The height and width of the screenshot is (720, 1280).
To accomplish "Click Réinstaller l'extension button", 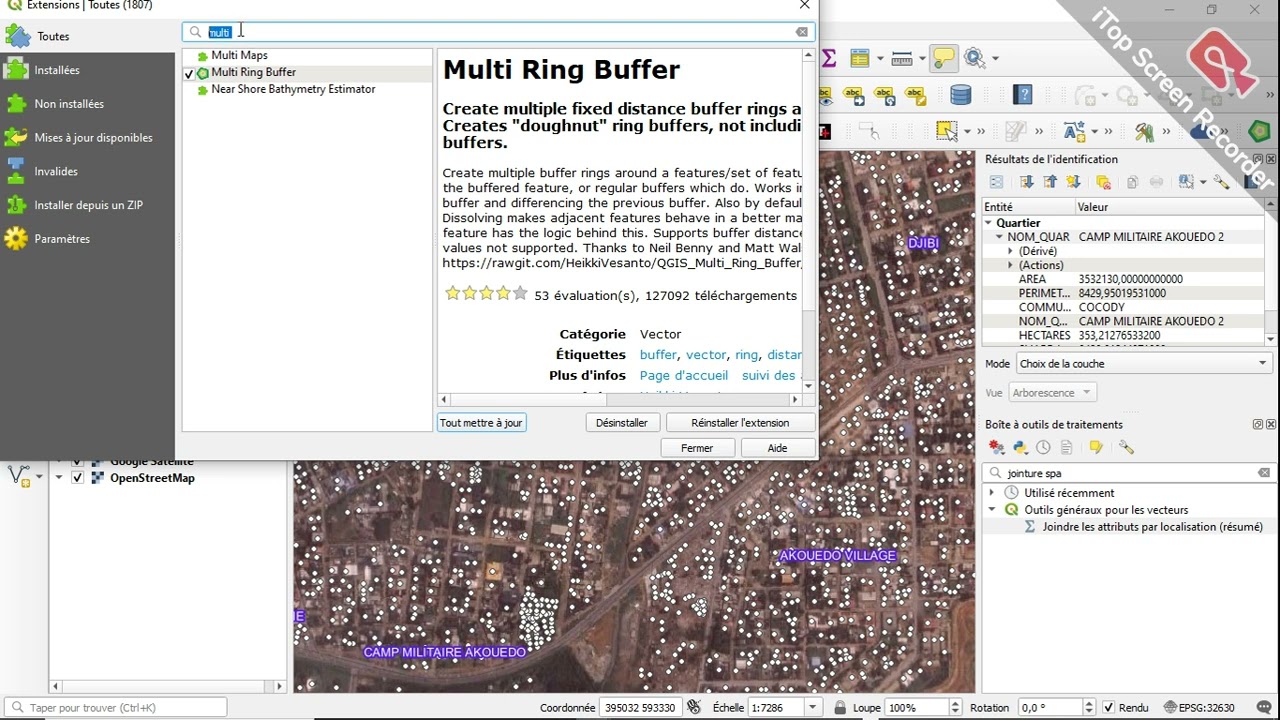I will (x=740, y=423).
